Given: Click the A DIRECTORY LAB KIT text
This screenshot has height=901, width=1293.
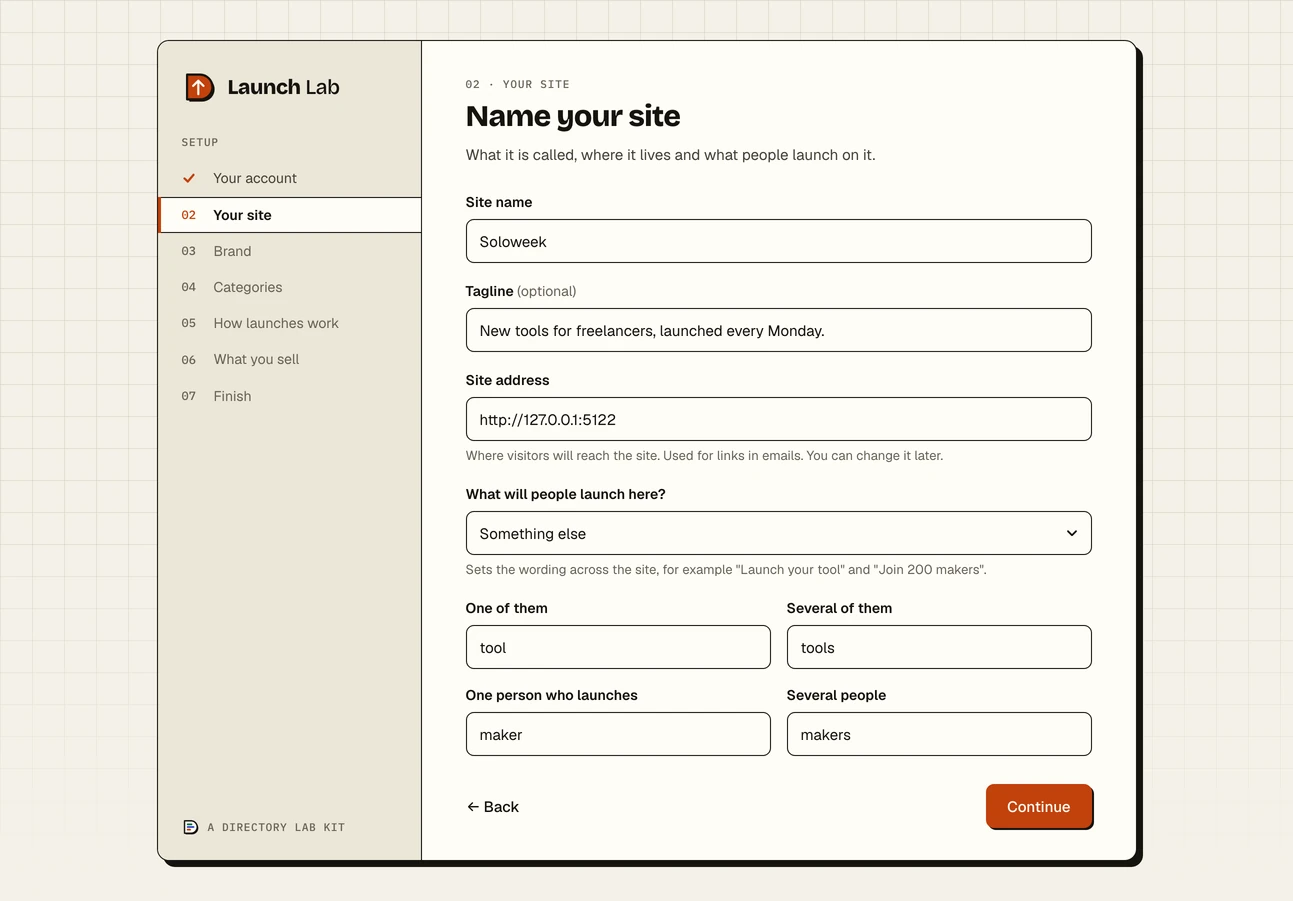Looking at the screenshot, I should 276,827.
